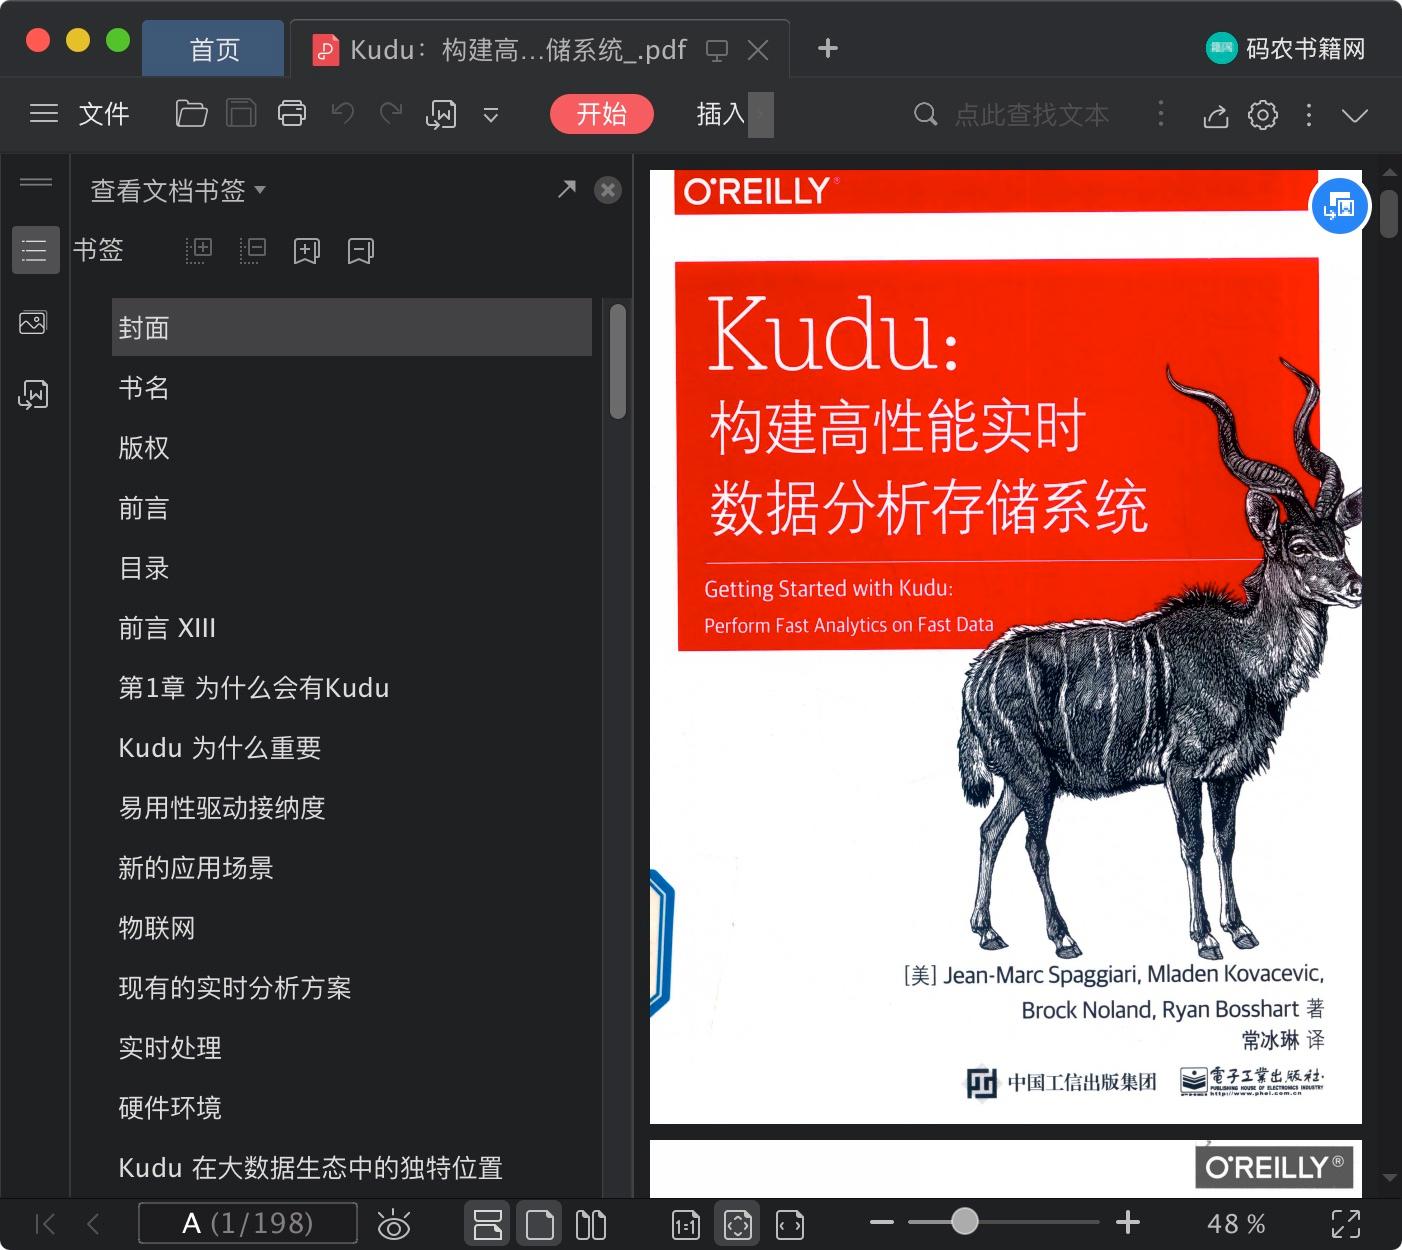This screenshot has height=1250, width=1402.
Task: Open the 查看文档书签 dropdown
Action: pos(178,190)
